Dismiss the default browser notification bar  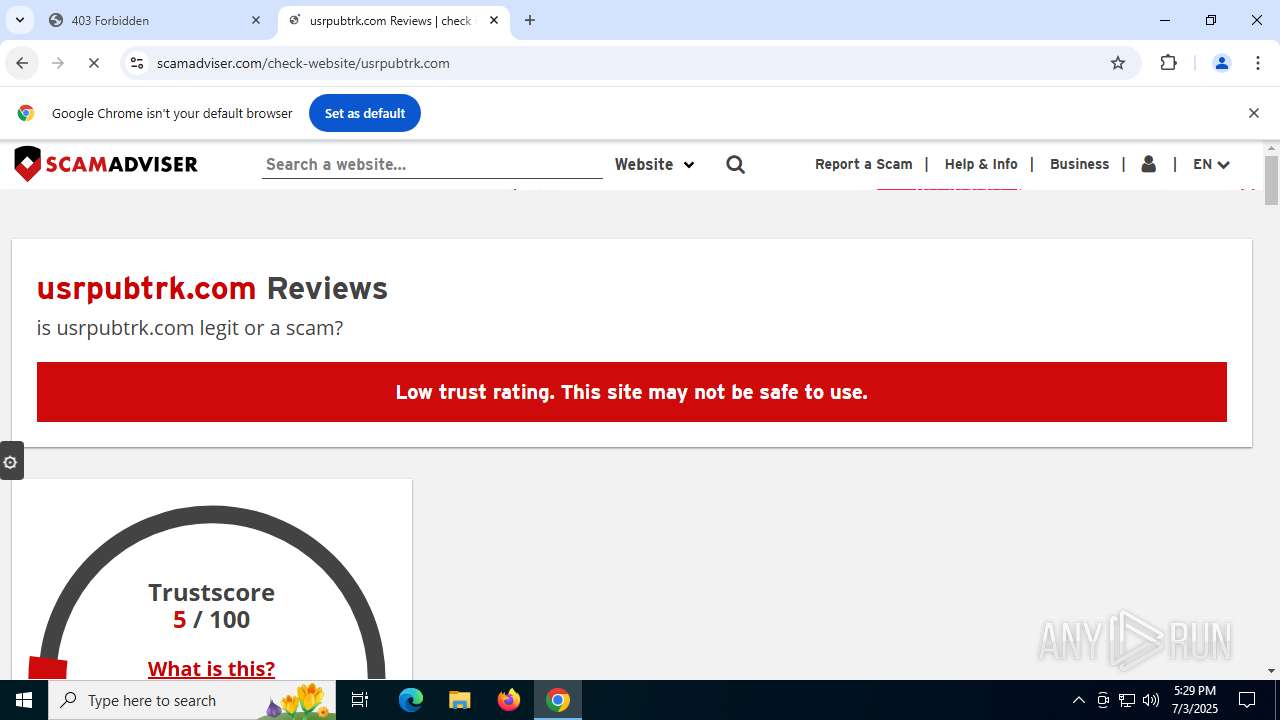(1253, 113)
